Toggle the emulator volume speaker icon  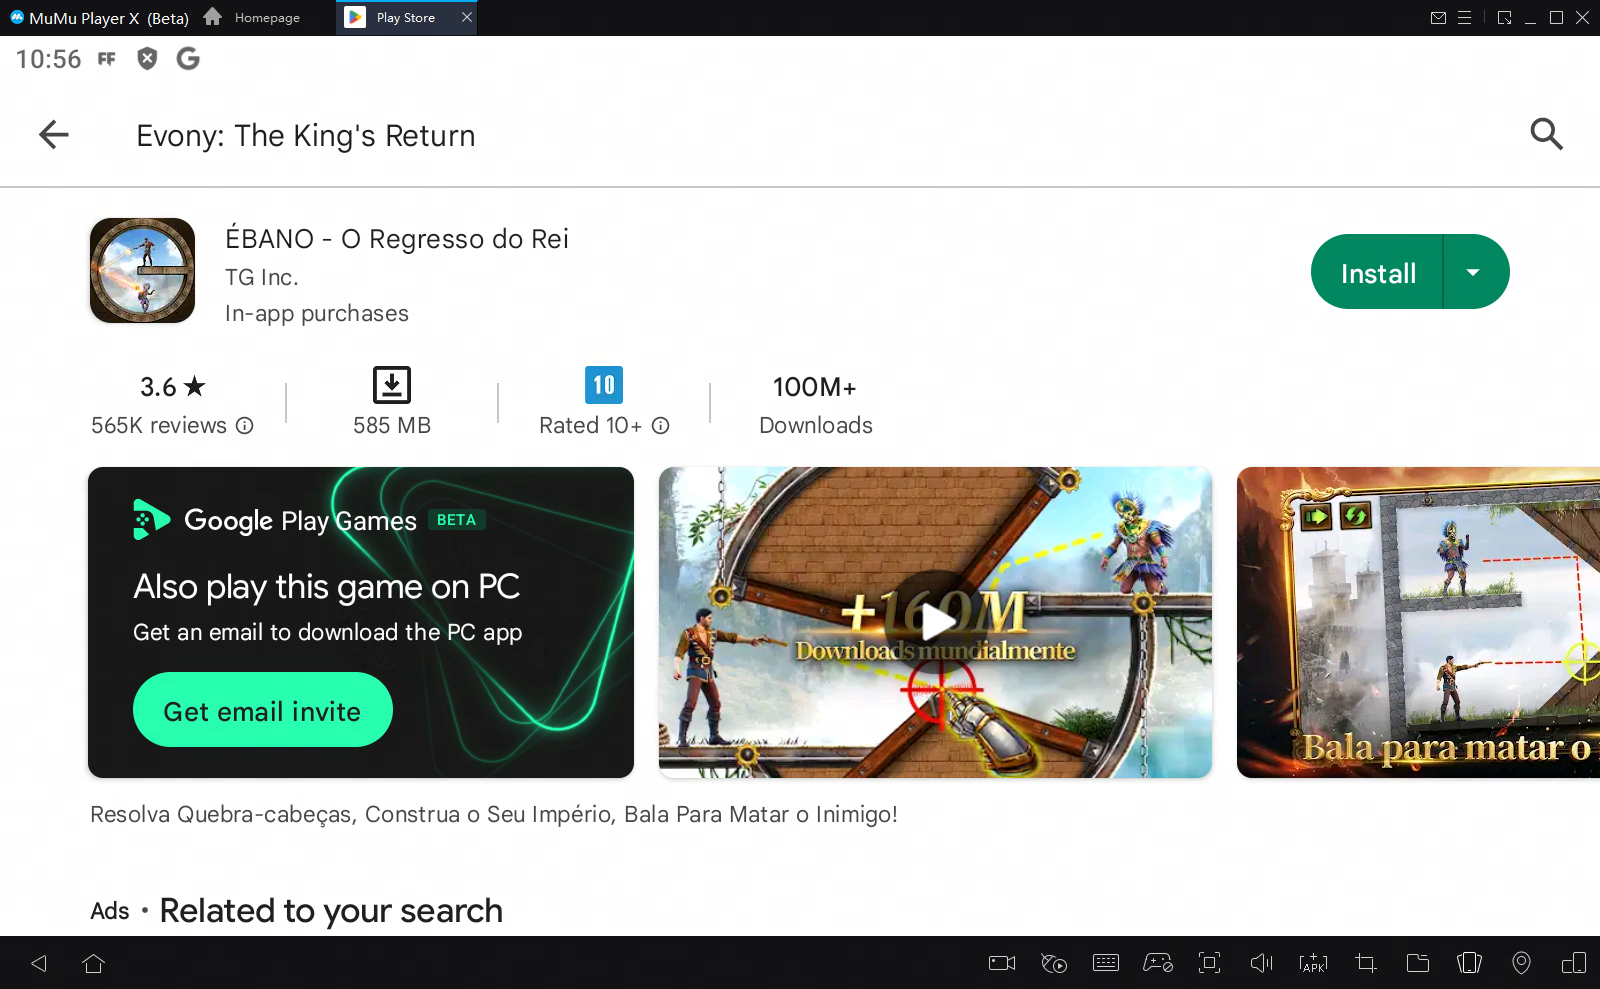point(1261,963)
